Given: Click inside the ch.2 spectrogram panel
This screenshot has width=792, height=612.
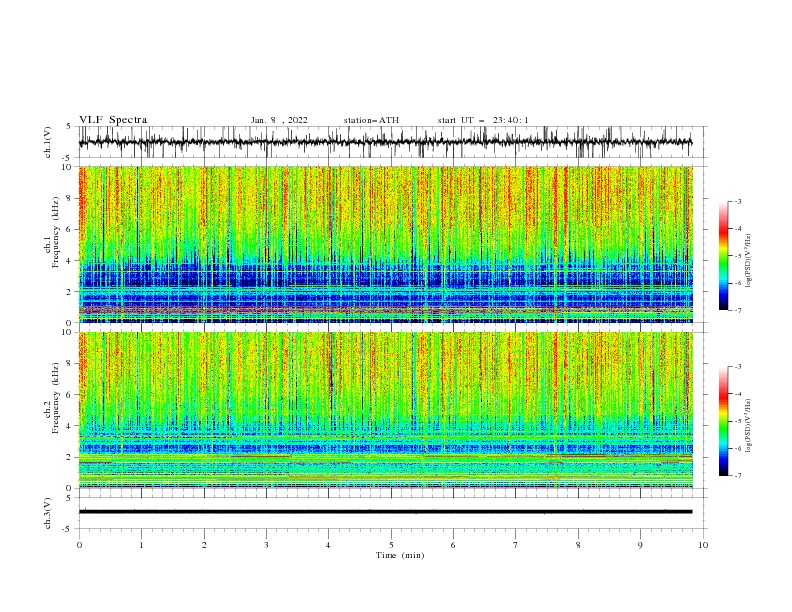Looking at the screenshot, I should click(x=385, y=410).
